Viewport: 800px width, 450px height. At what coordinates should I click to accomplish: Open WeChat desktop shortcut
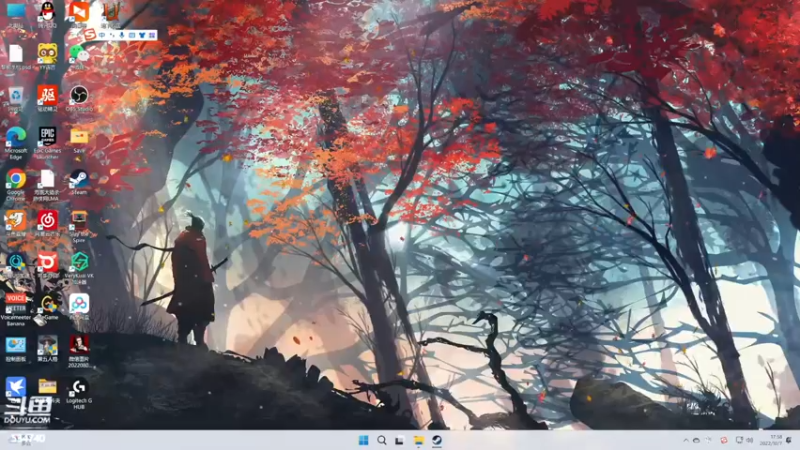click(x=79, y=56)
